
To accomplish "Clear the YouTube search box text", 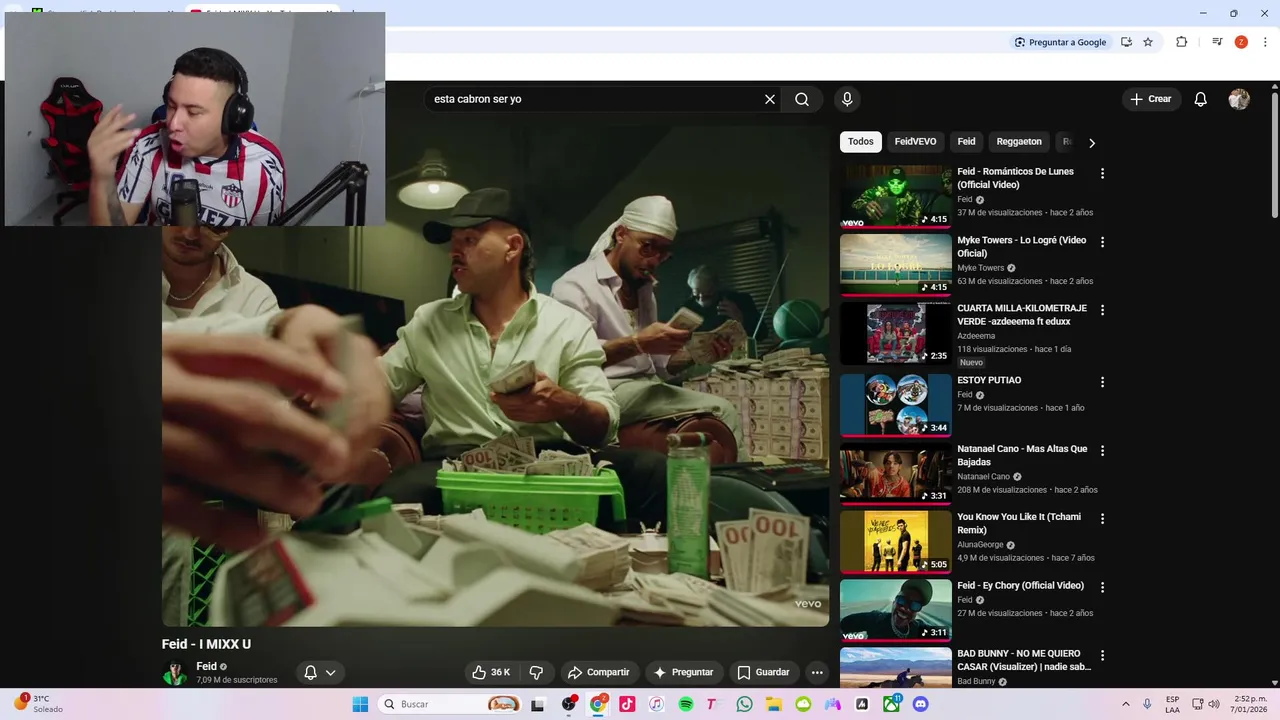I will pos(770,99).
